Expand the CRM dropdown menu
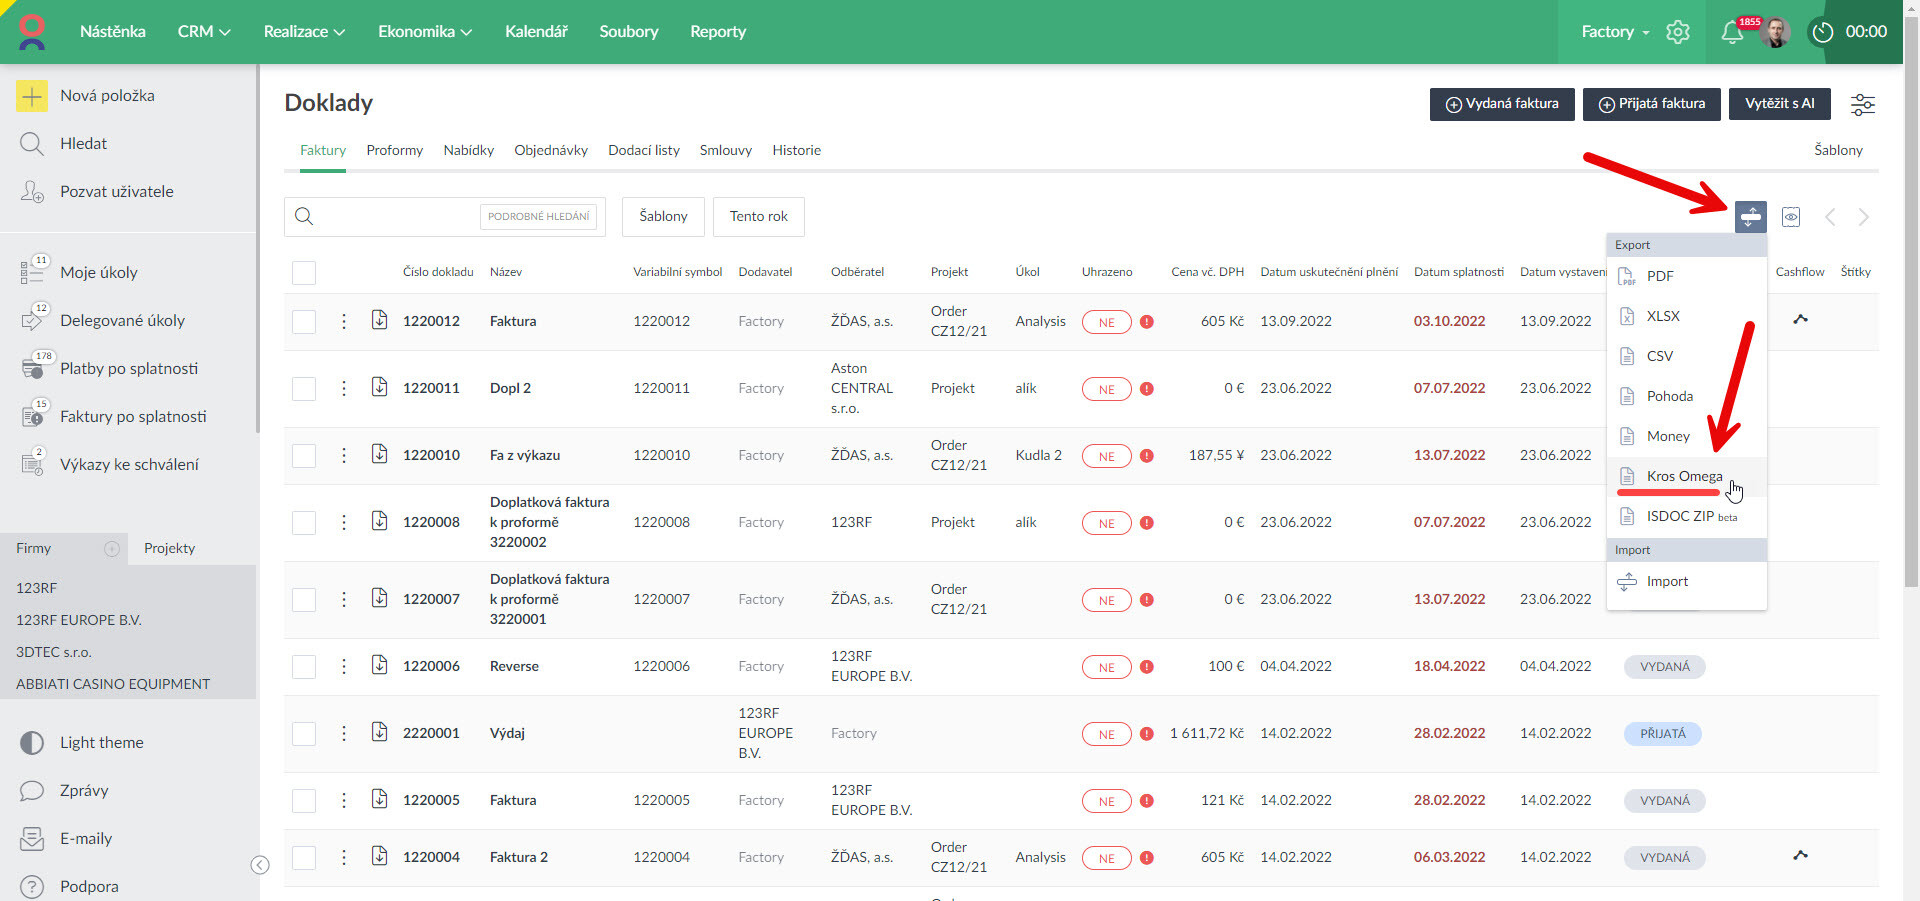The height and width of the screenshot is (901, 1920). tap(203, 32)
